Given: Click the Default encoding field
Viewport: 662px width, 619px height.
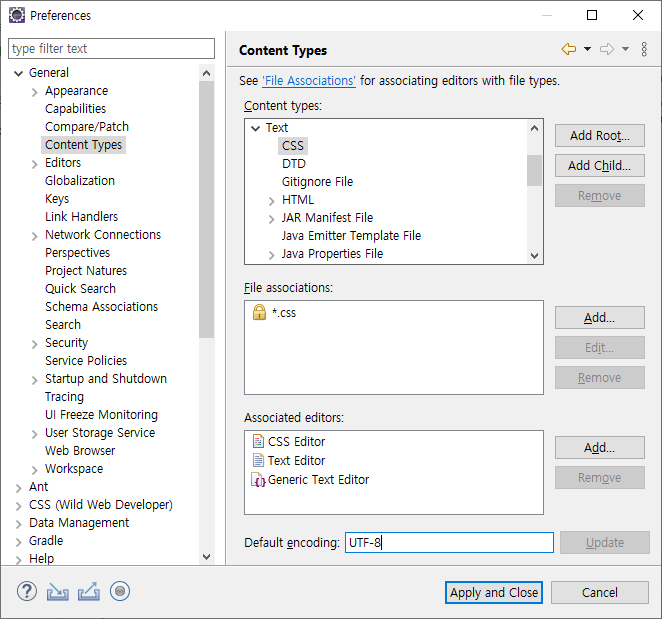Looking at the screenshot, I should [x=449, y=543].
